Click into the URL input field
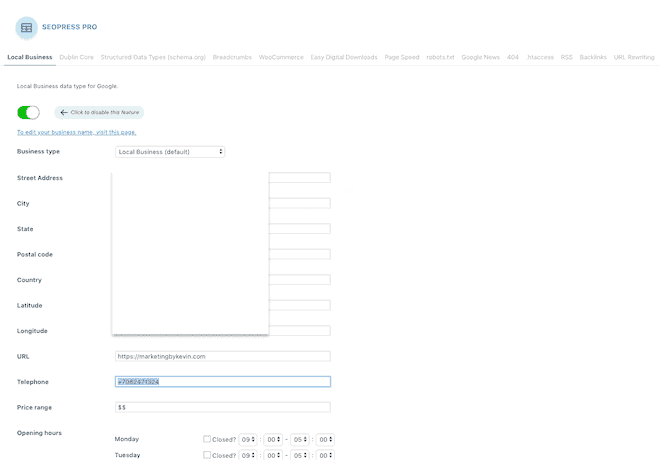Viewport: 660px width, 460px height. 222,356
